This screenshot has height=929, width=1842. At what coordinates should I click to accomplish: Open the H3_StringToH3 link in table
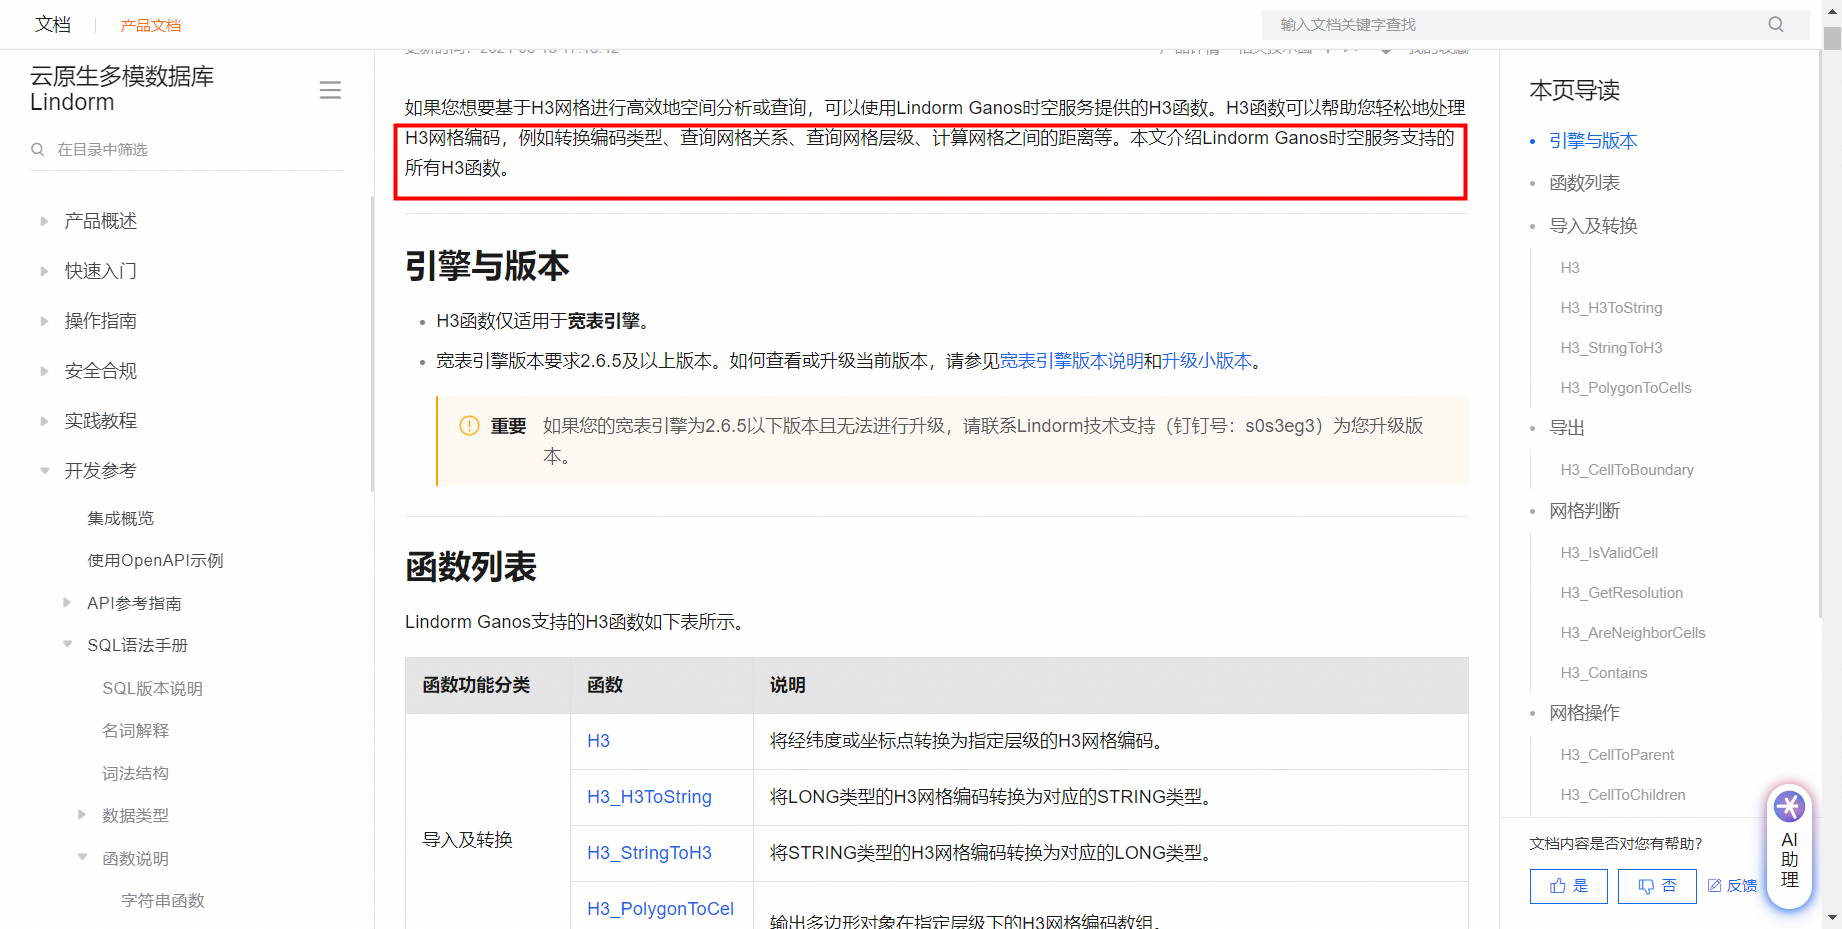click(x=649, y=853)
